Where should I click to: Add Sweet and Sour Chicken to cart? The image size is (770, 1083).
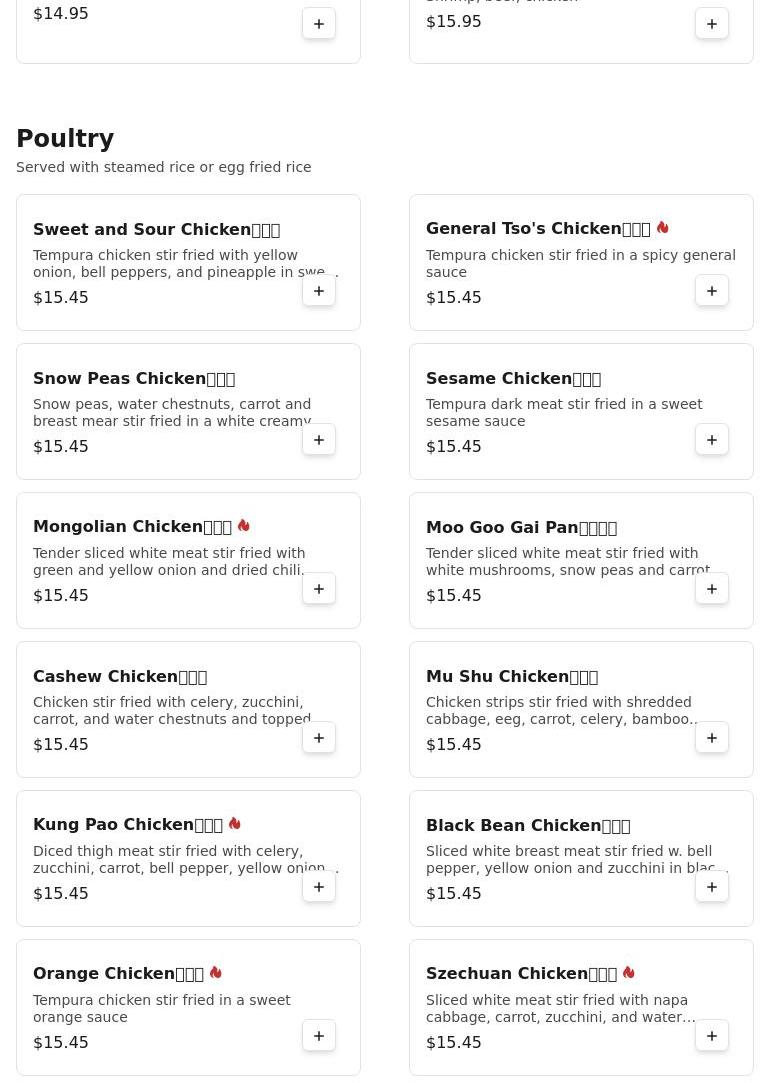coord(319,291)
